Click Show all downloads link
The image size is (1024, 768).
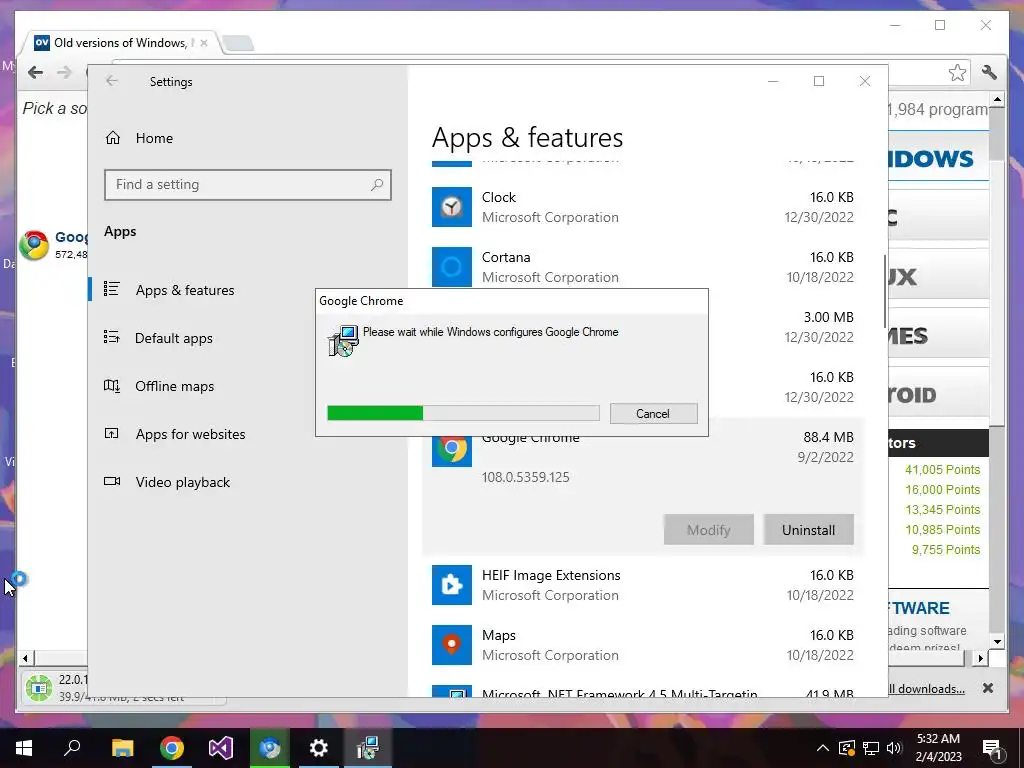[x=927, y=689]
